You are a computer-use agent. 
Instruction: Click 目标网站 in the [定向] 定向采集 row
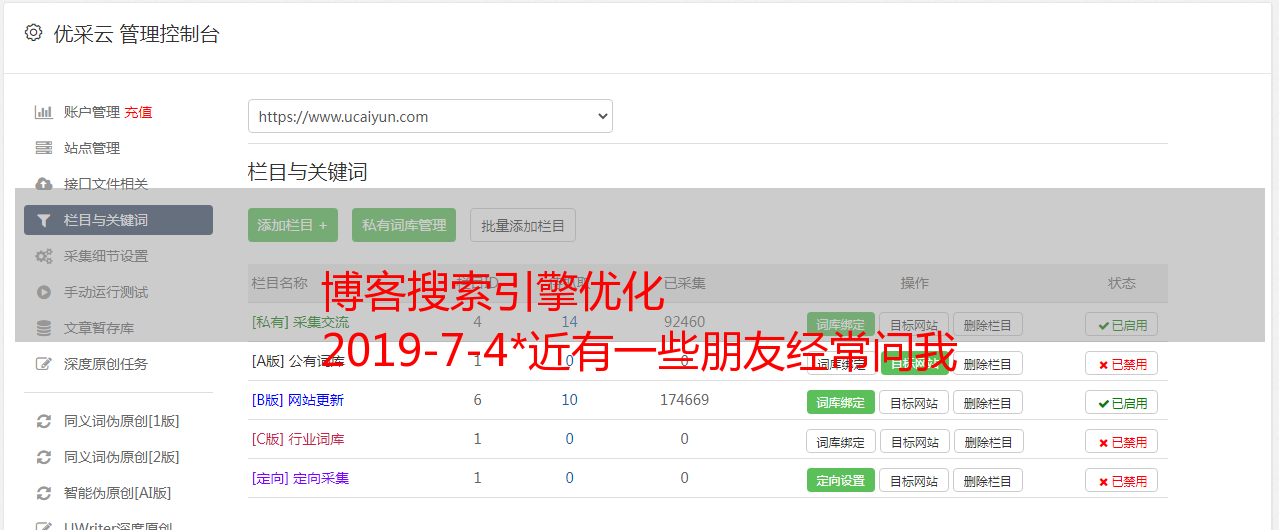pos(914,480)
